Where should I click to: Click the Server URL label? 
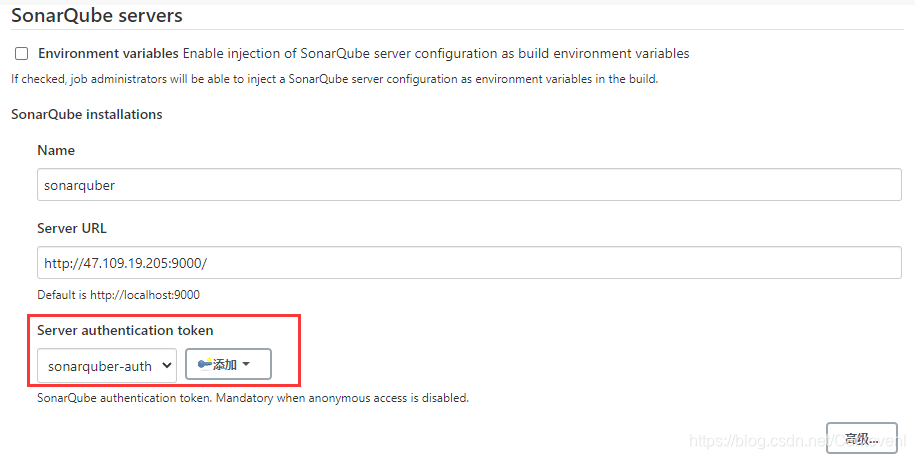pos(72,228)
